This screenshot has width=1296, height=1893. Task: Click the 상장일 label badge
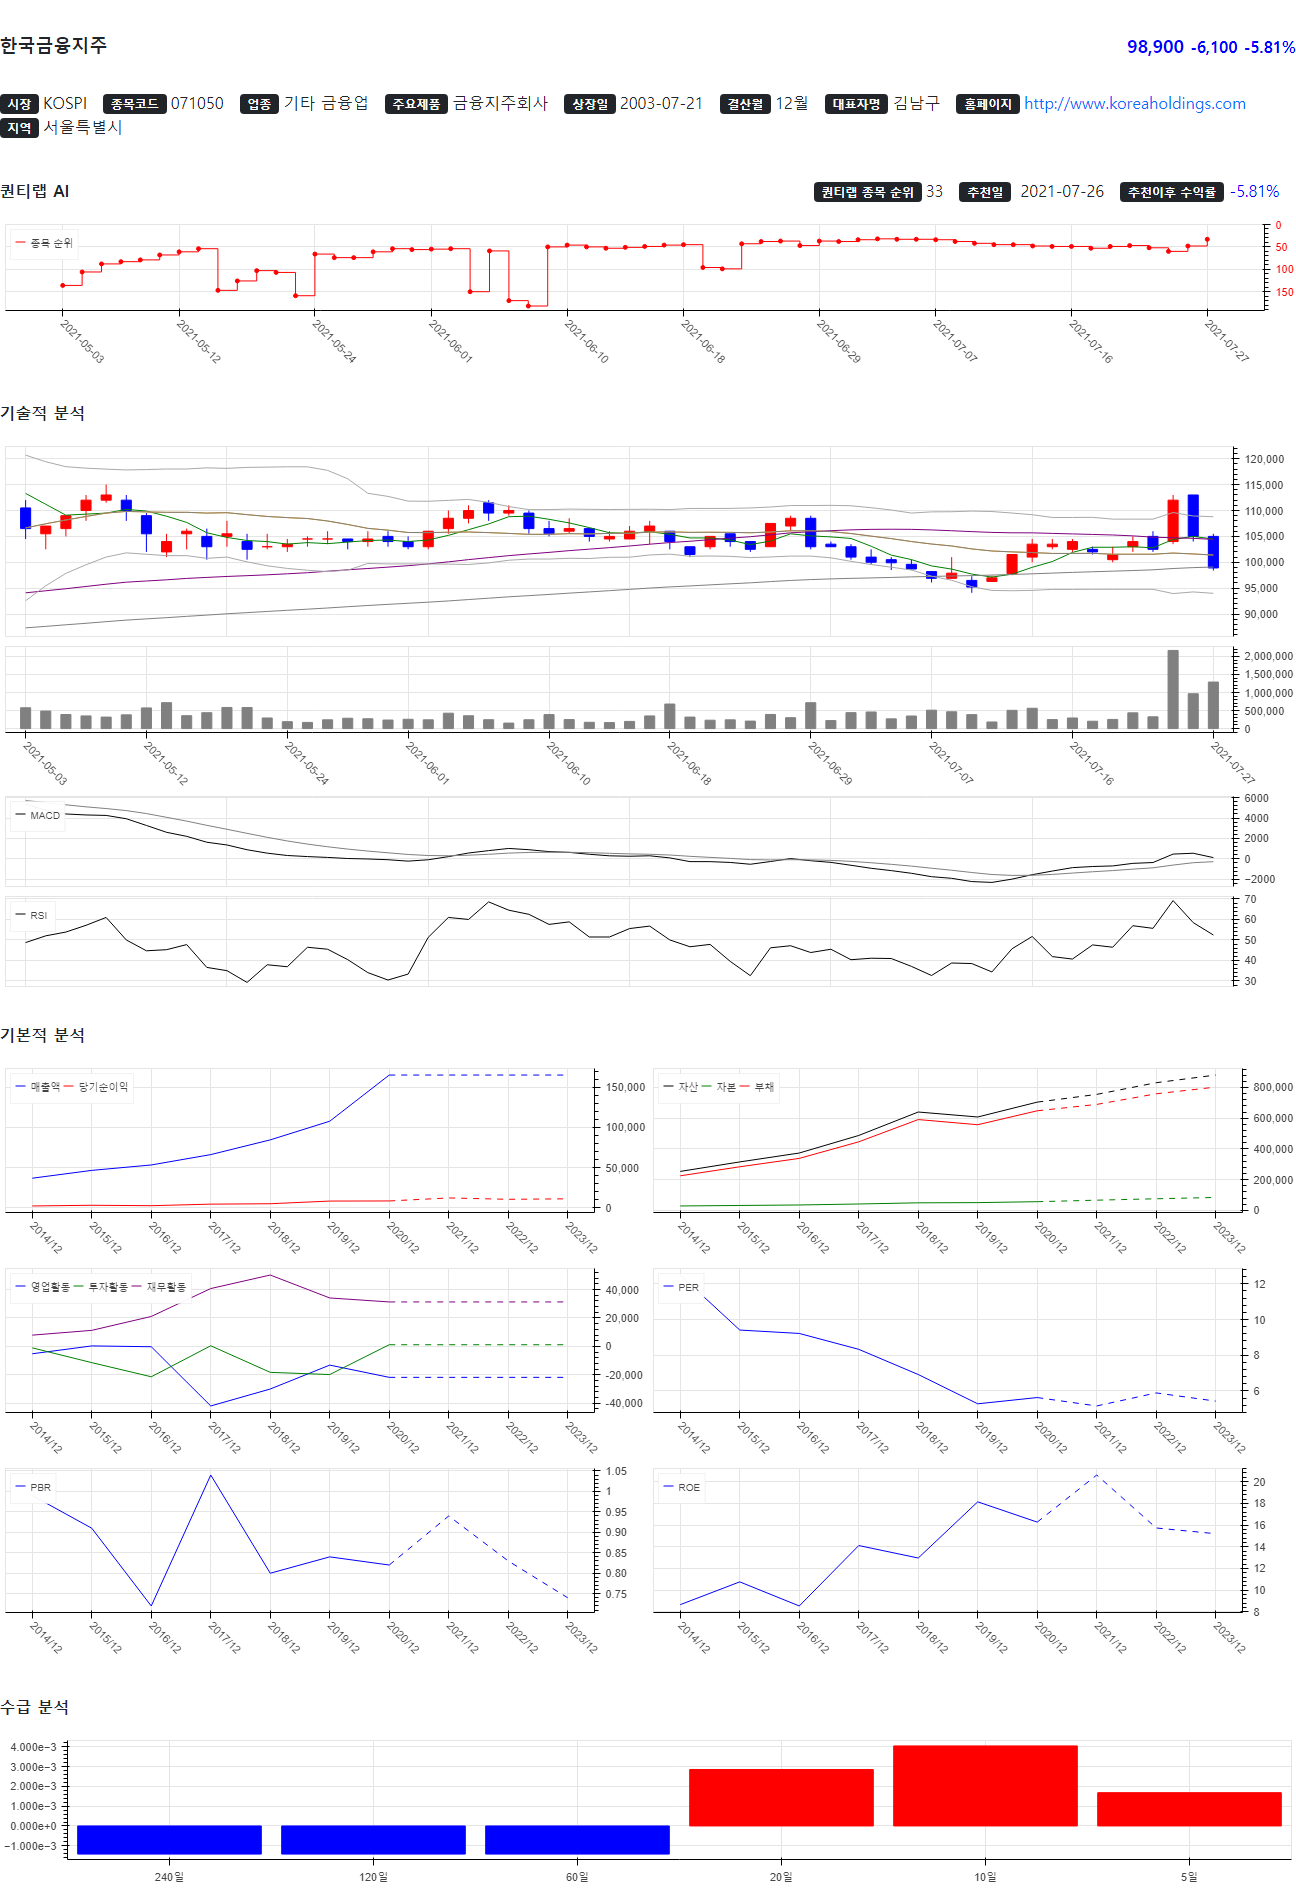tap(590, 104)
